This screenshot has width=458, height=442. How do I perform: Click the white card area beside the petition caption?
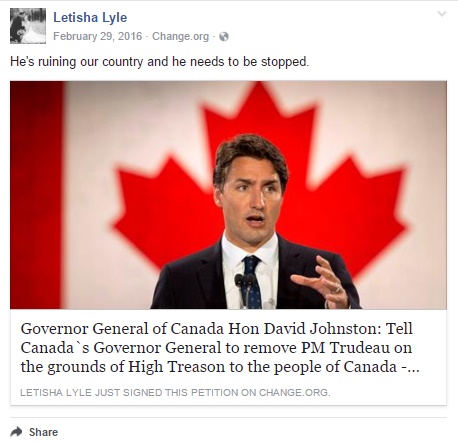coord(388,393)
